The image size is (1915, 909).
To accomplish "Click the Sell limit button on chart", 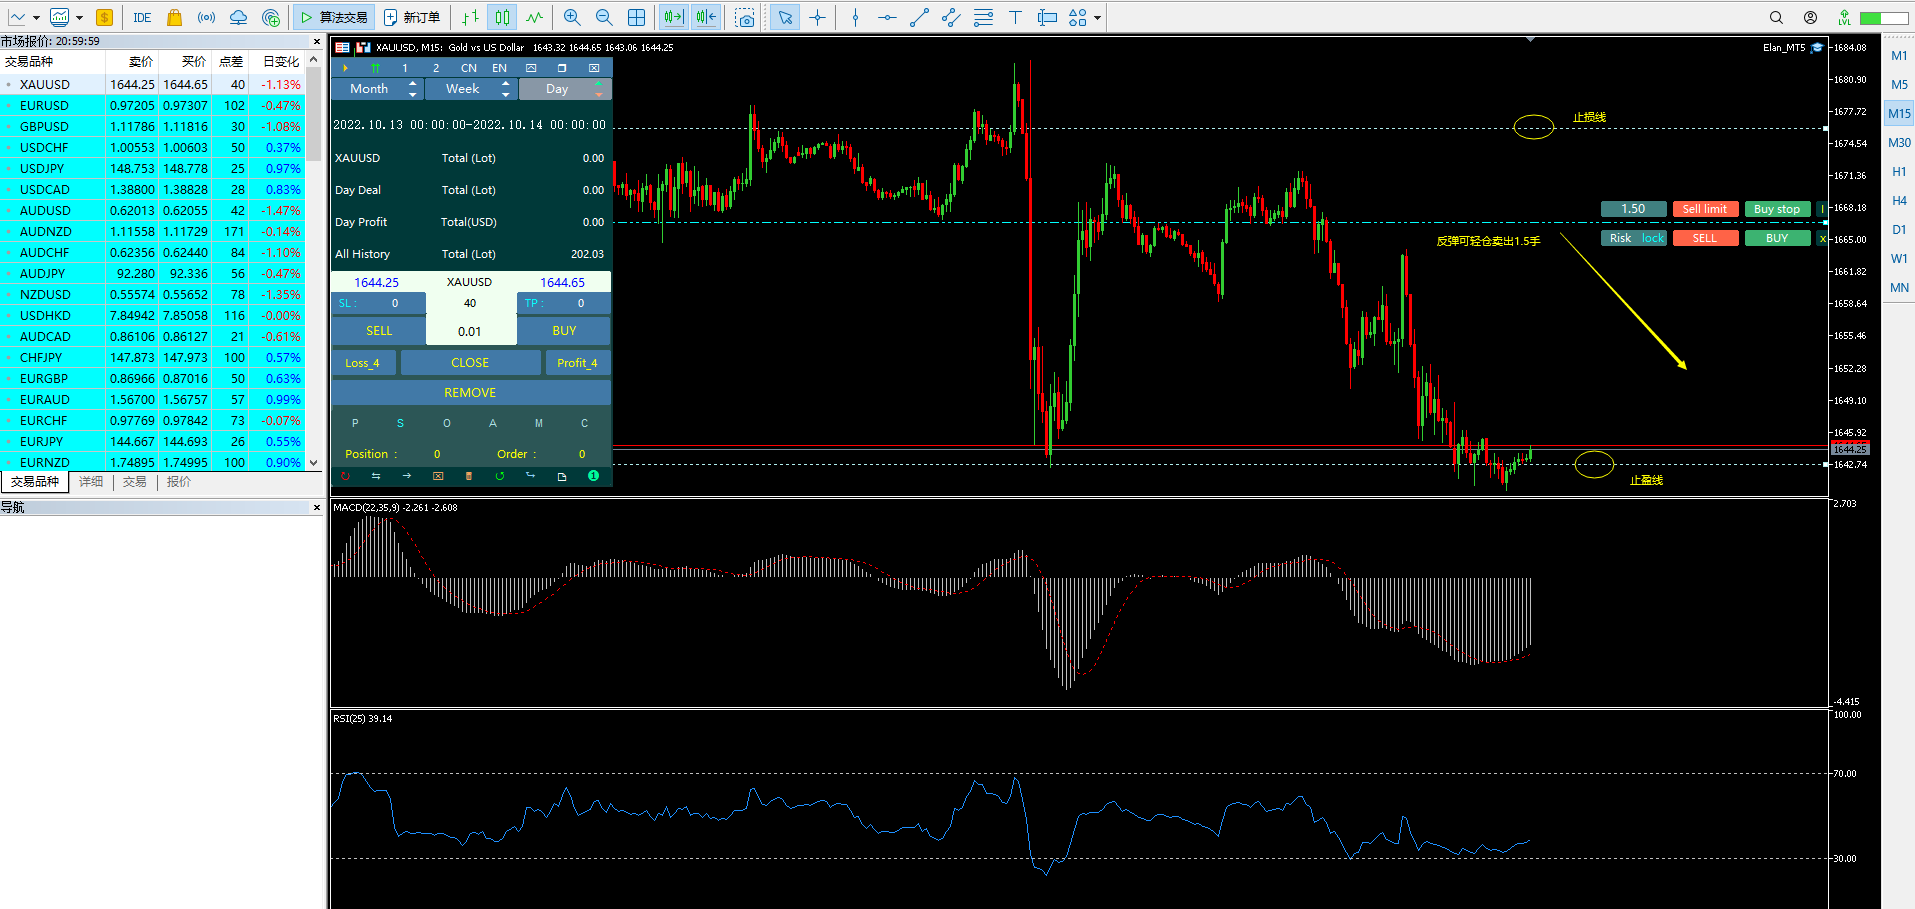I will (x=1705, y=209).
